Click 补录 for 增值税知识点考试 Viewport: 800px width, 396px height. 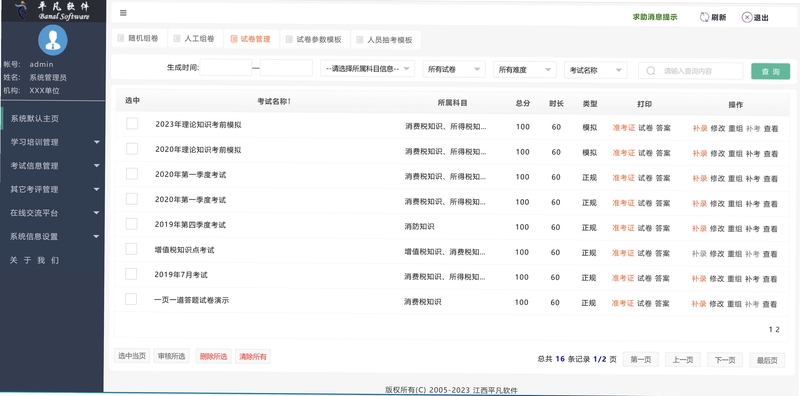tap(699, 254)
